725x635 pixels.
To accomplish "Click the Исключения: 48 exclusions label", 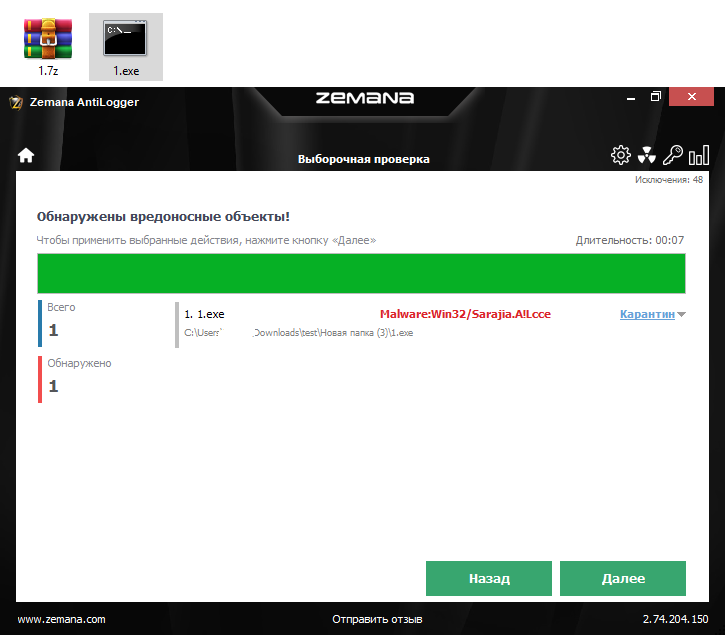I will 669,179.
